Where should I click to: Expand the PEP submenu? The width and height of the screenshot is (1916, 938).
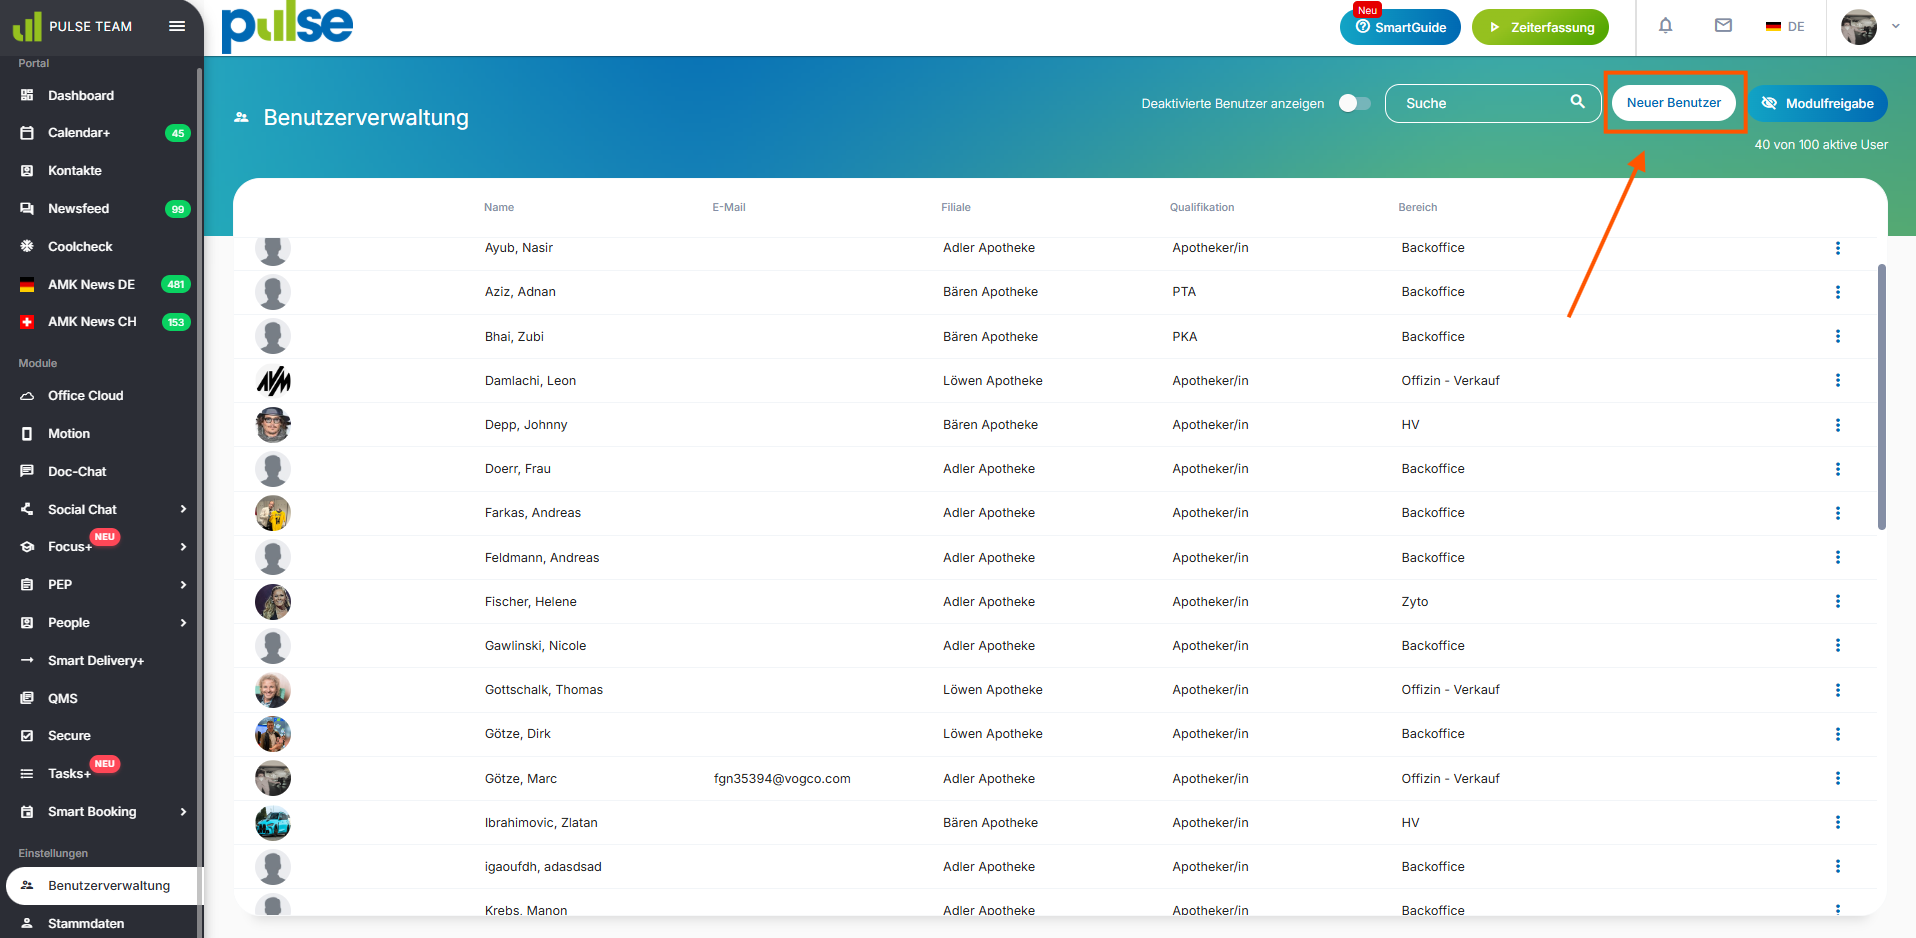click(183, 585)
